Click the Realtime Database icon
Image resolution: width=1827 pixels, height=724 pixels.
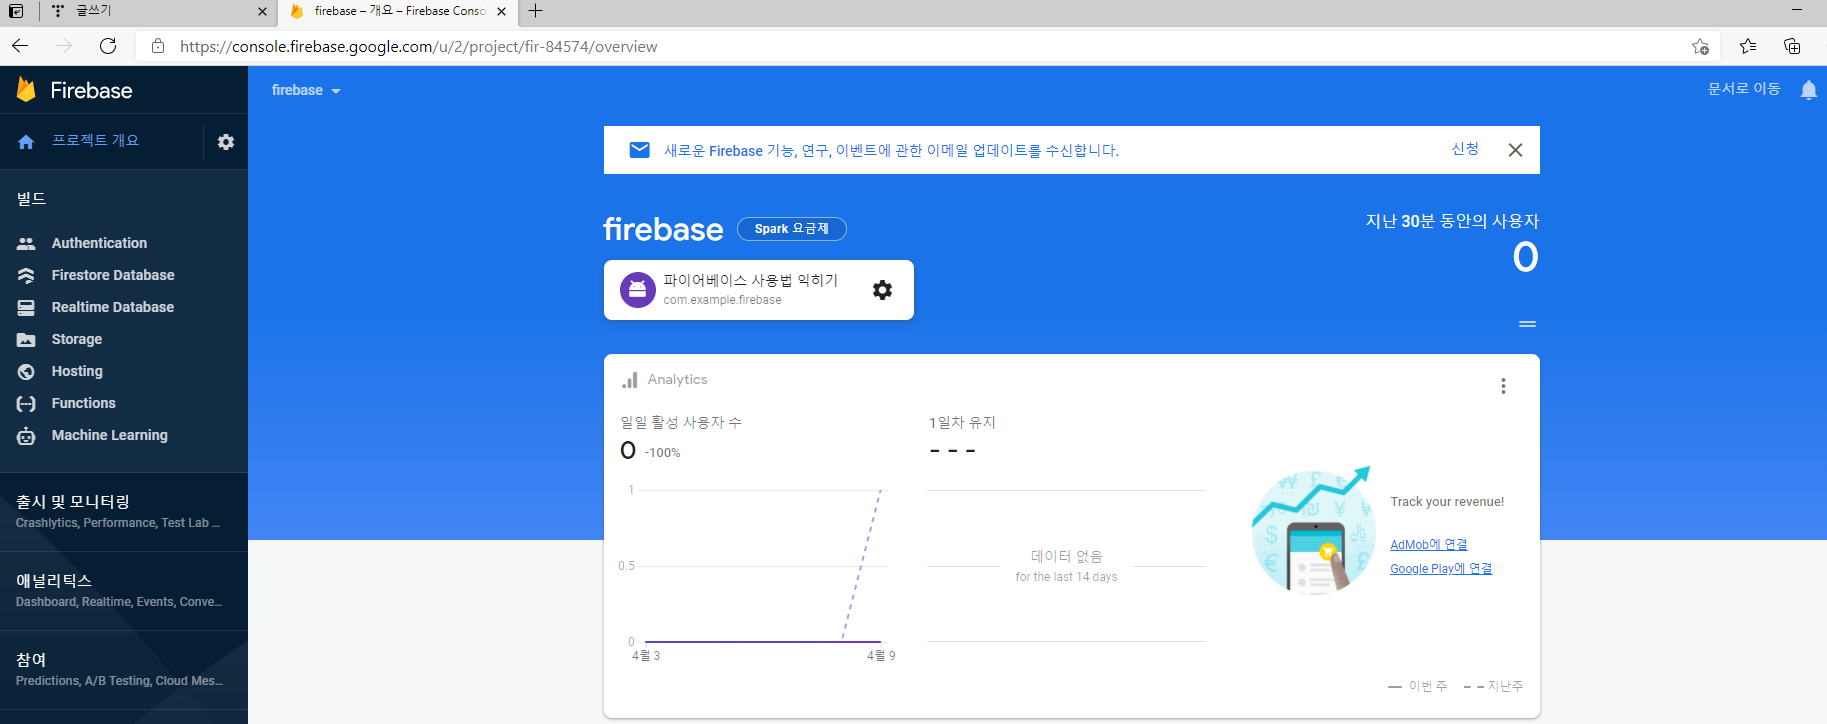(x=26, y=307)
